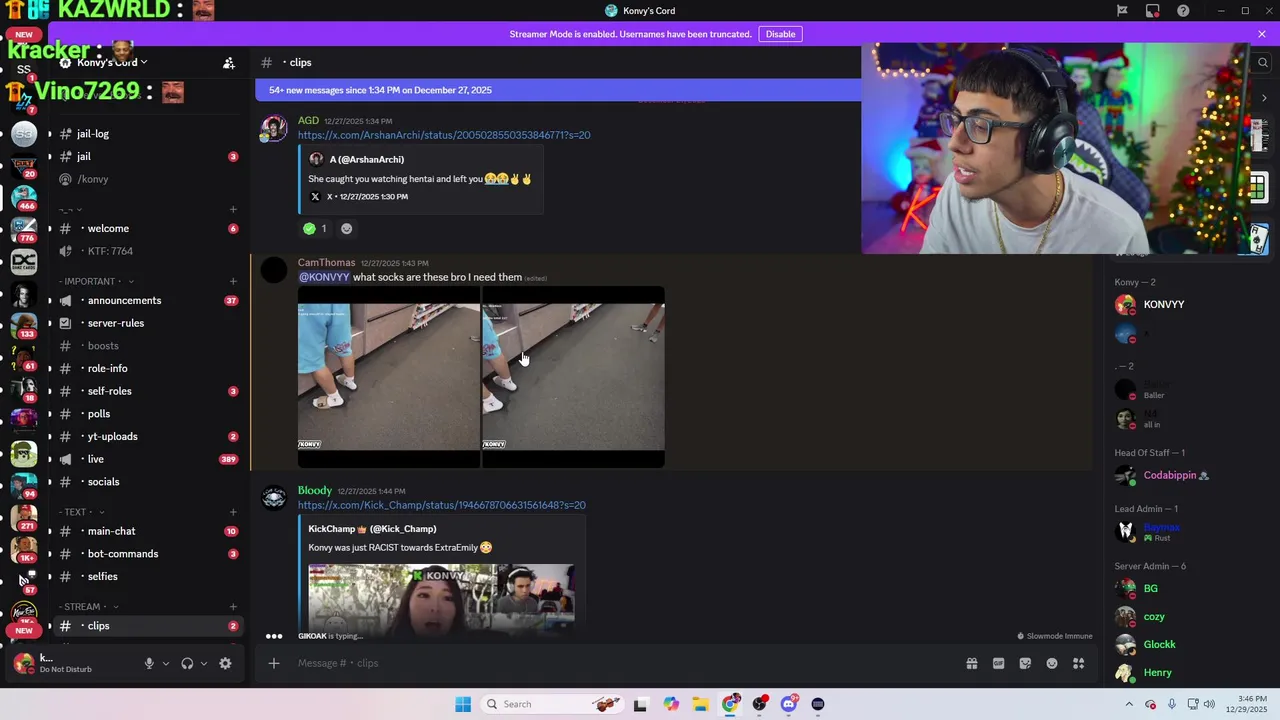This screenshot has height=720, width=1280.
Task: Open the selfies channel
Action: [x=146, y=577]
